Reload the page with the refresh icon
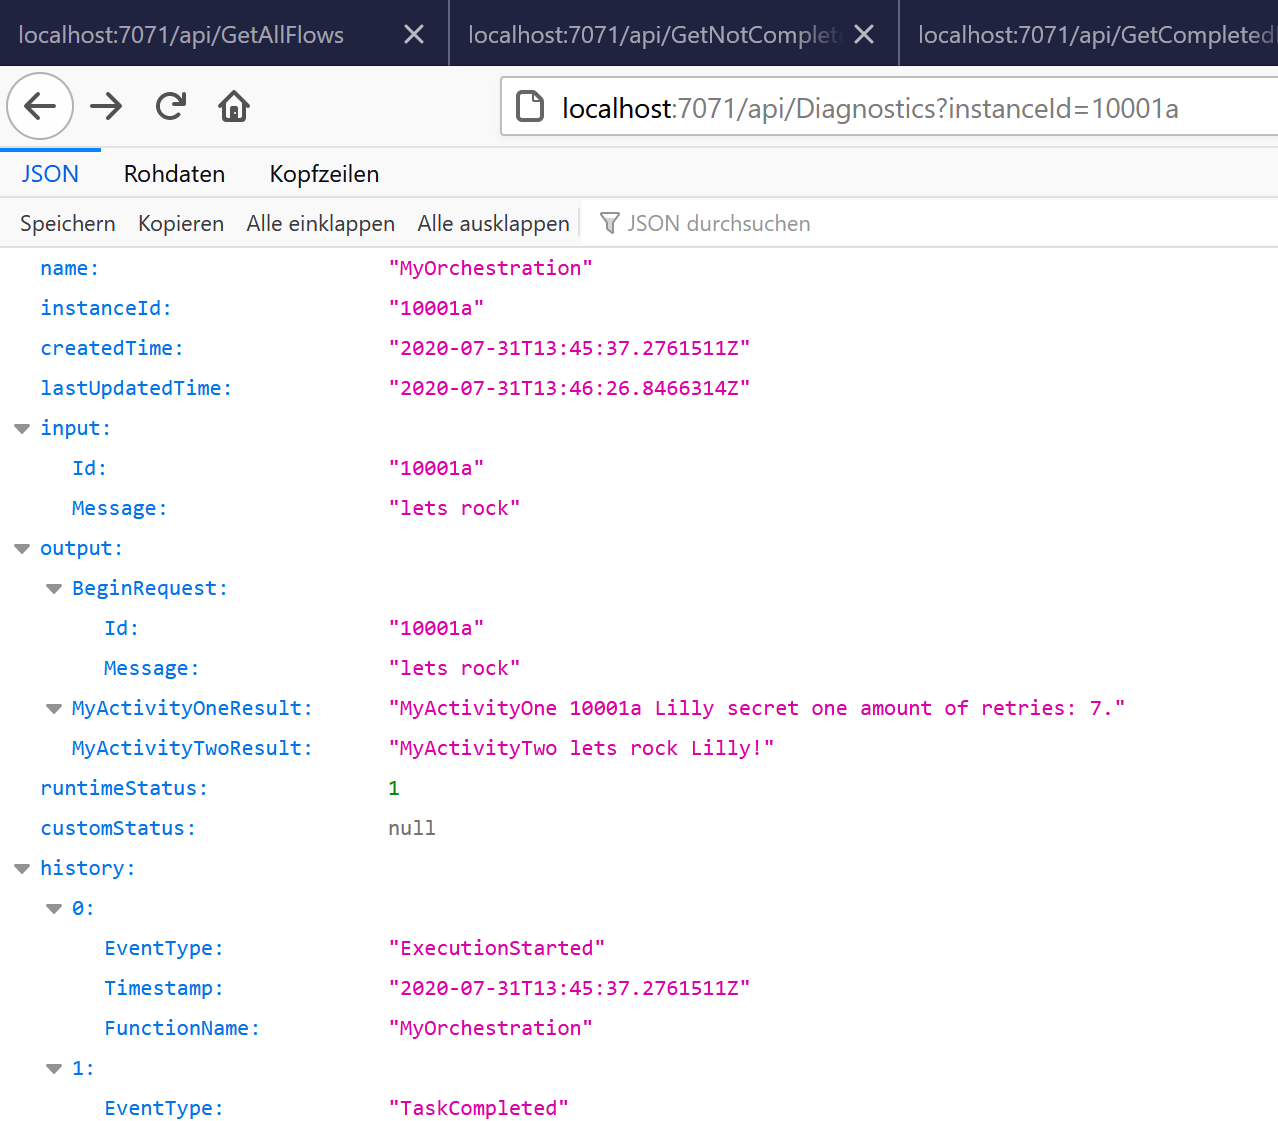 [171, 106]
